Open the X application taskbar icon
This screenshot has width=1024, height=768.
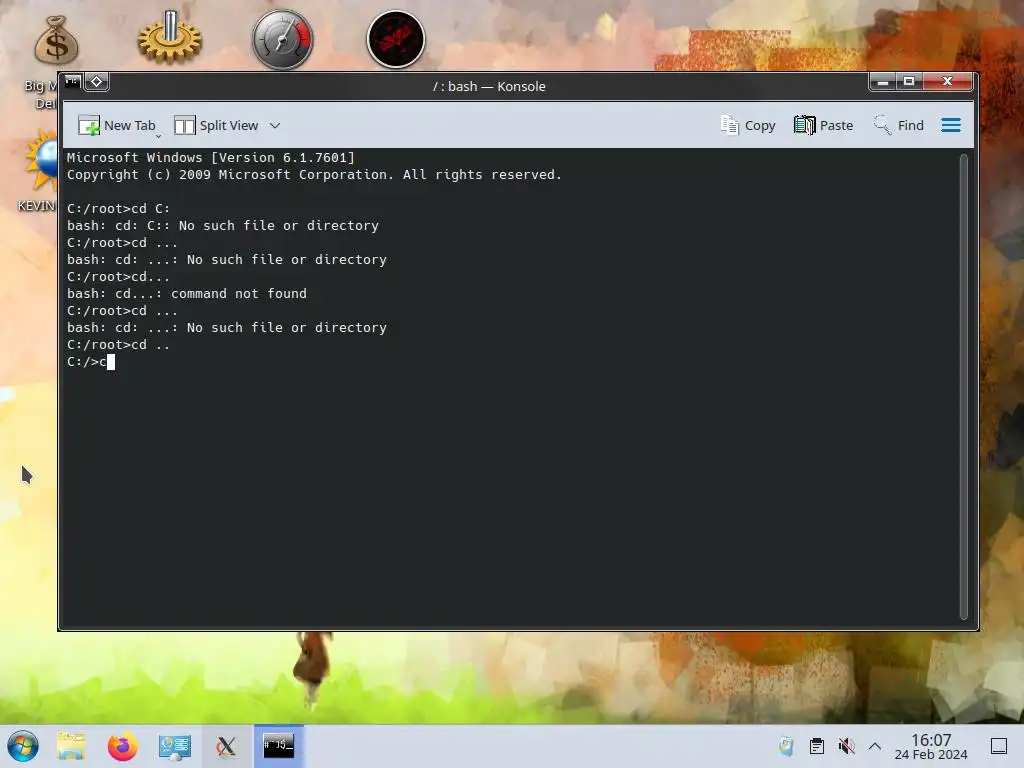coord(226,746)
